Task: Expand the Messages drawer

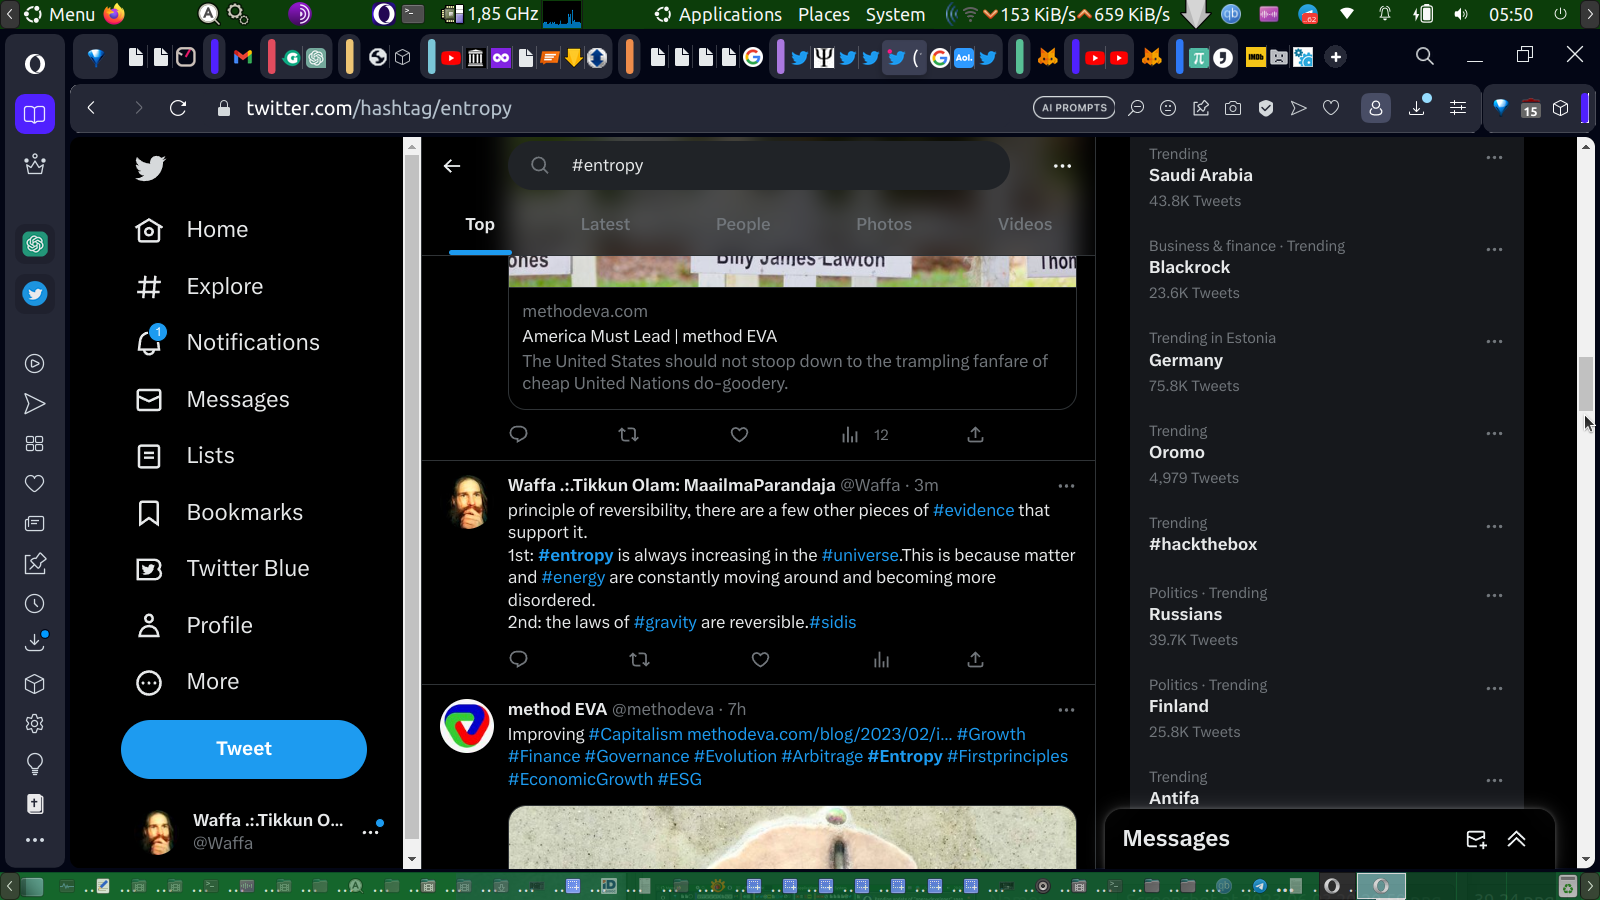Action: click(1516, 840)
